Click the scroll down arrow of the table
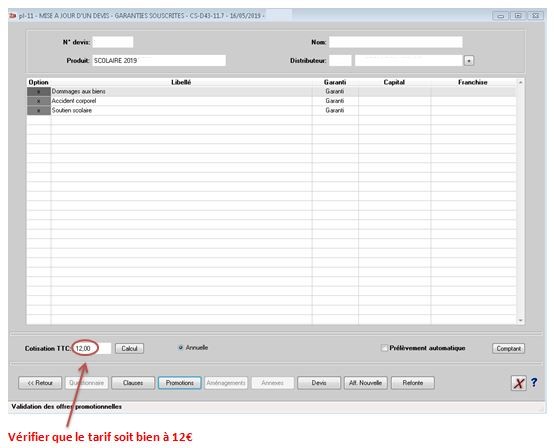This screenshot has height=448, width=554. 520,320
